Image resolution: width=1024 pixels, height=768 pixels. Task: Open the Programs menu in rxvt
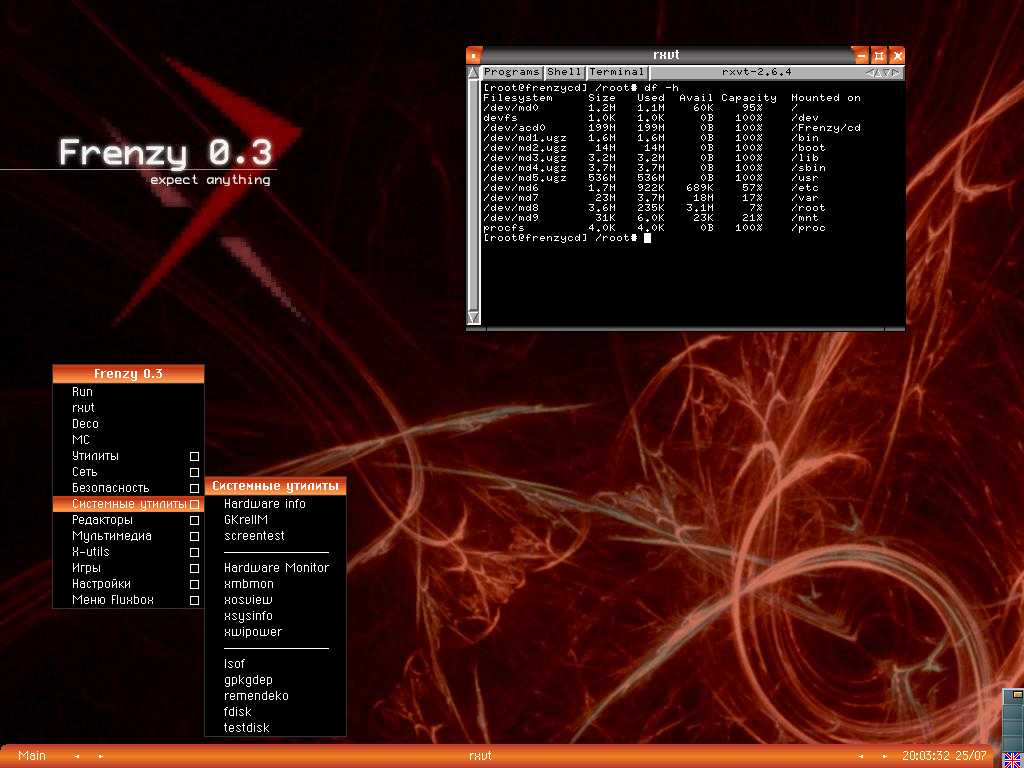[511, 73]
